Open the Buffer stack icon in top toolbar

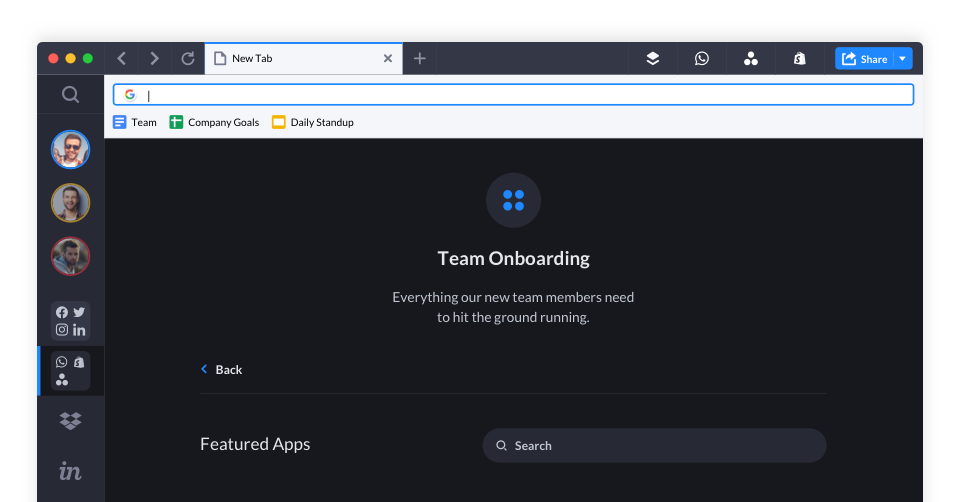click(x=653, y=59)
